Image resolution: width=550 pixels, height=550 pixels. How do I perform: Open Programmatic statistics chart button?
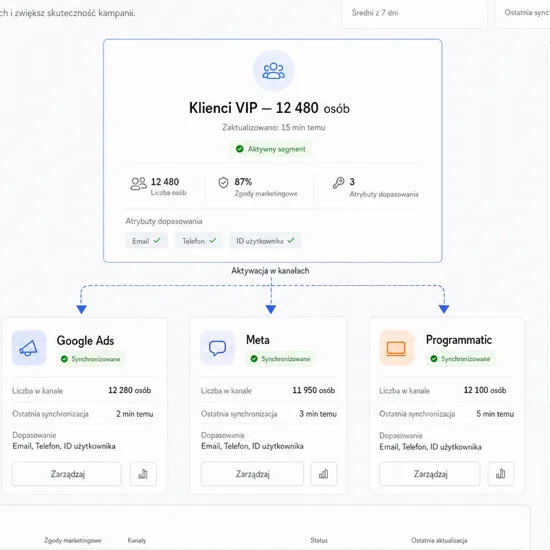tap(501, 474)
